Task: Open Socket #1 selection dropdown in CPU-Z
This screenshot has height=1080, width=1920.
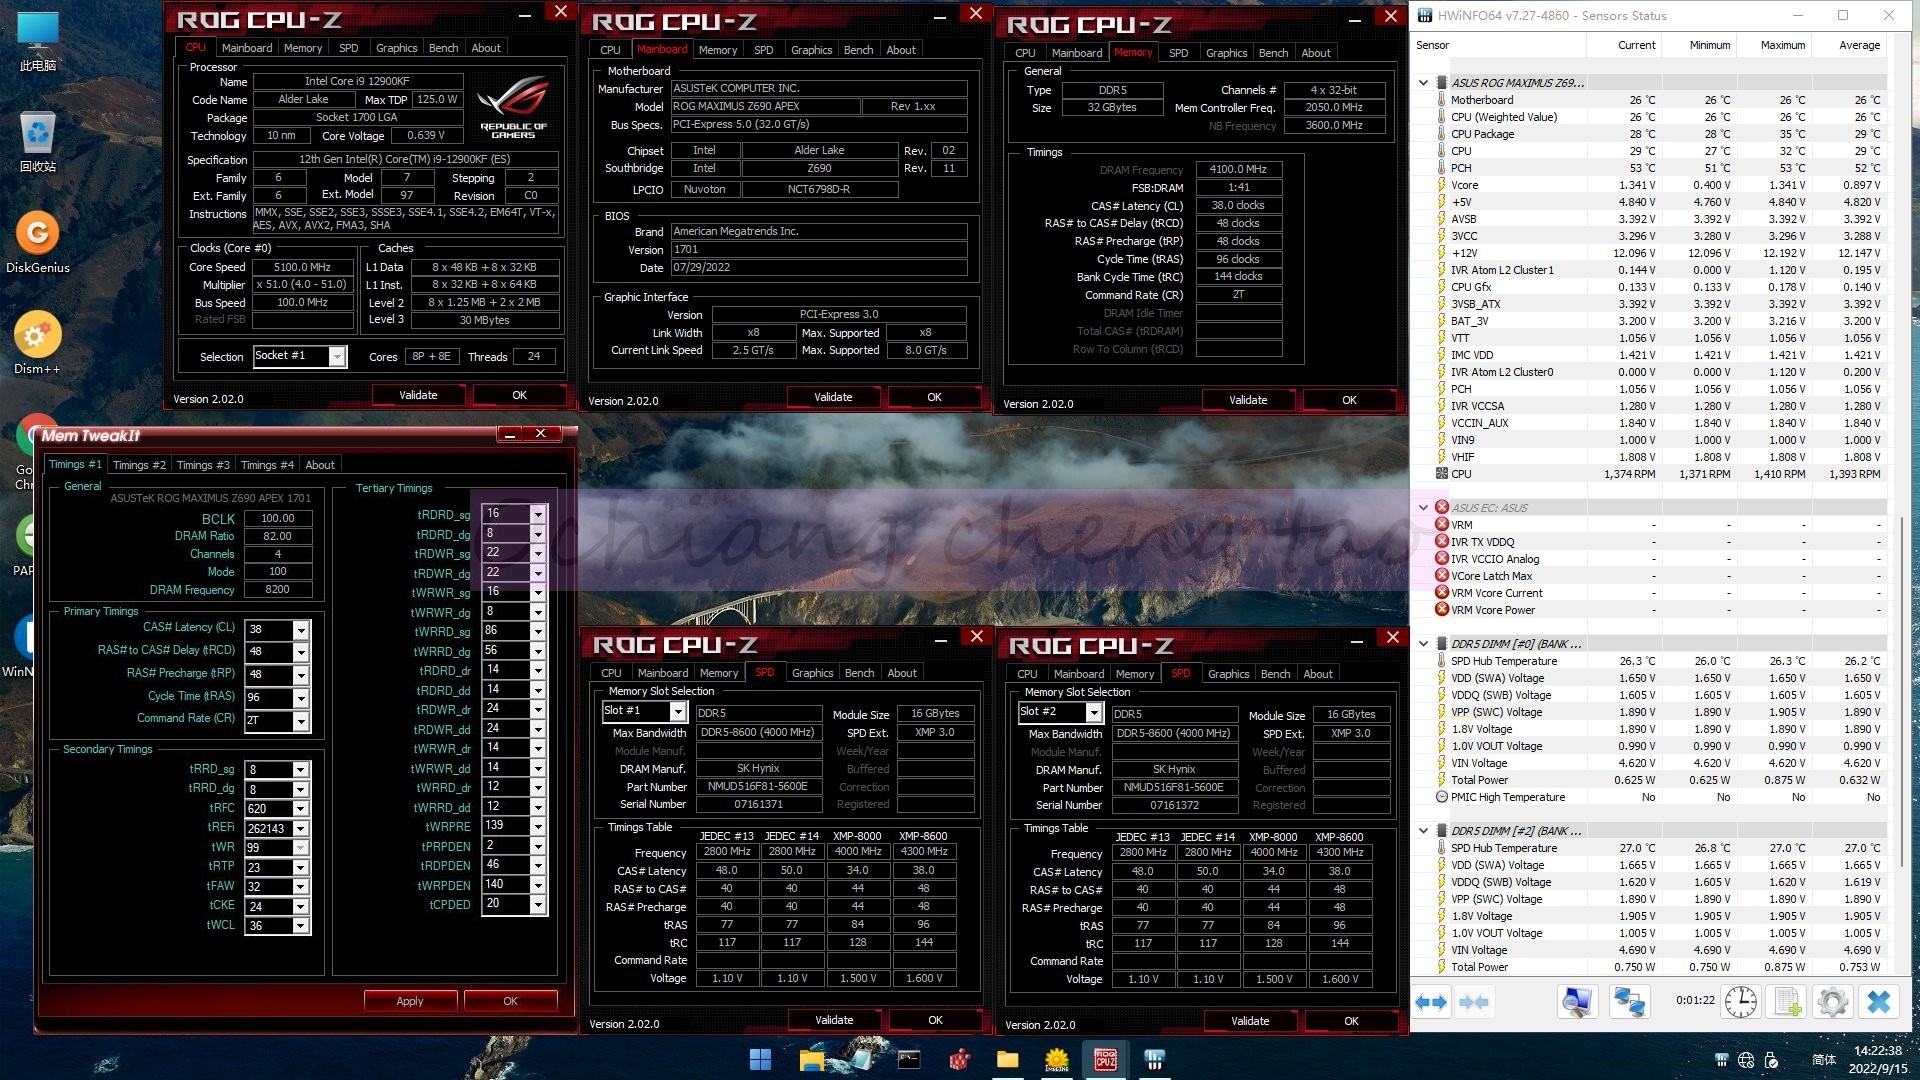Action: 337,357
